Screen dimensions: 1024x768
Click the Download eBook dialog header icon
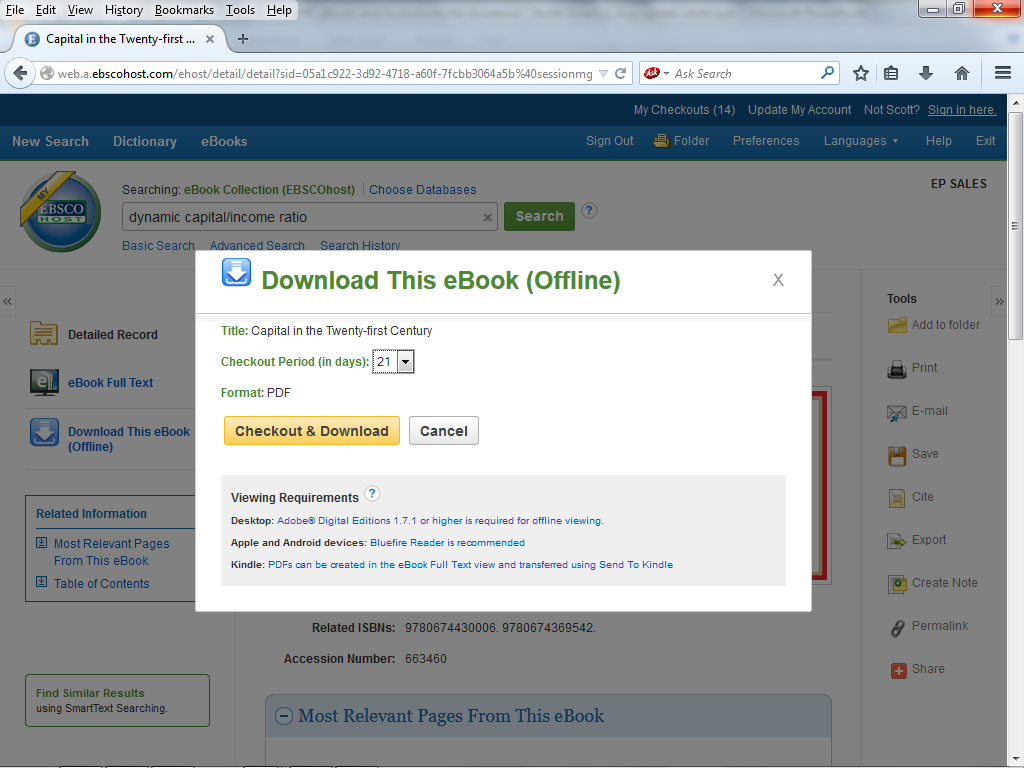coord(236,272)
